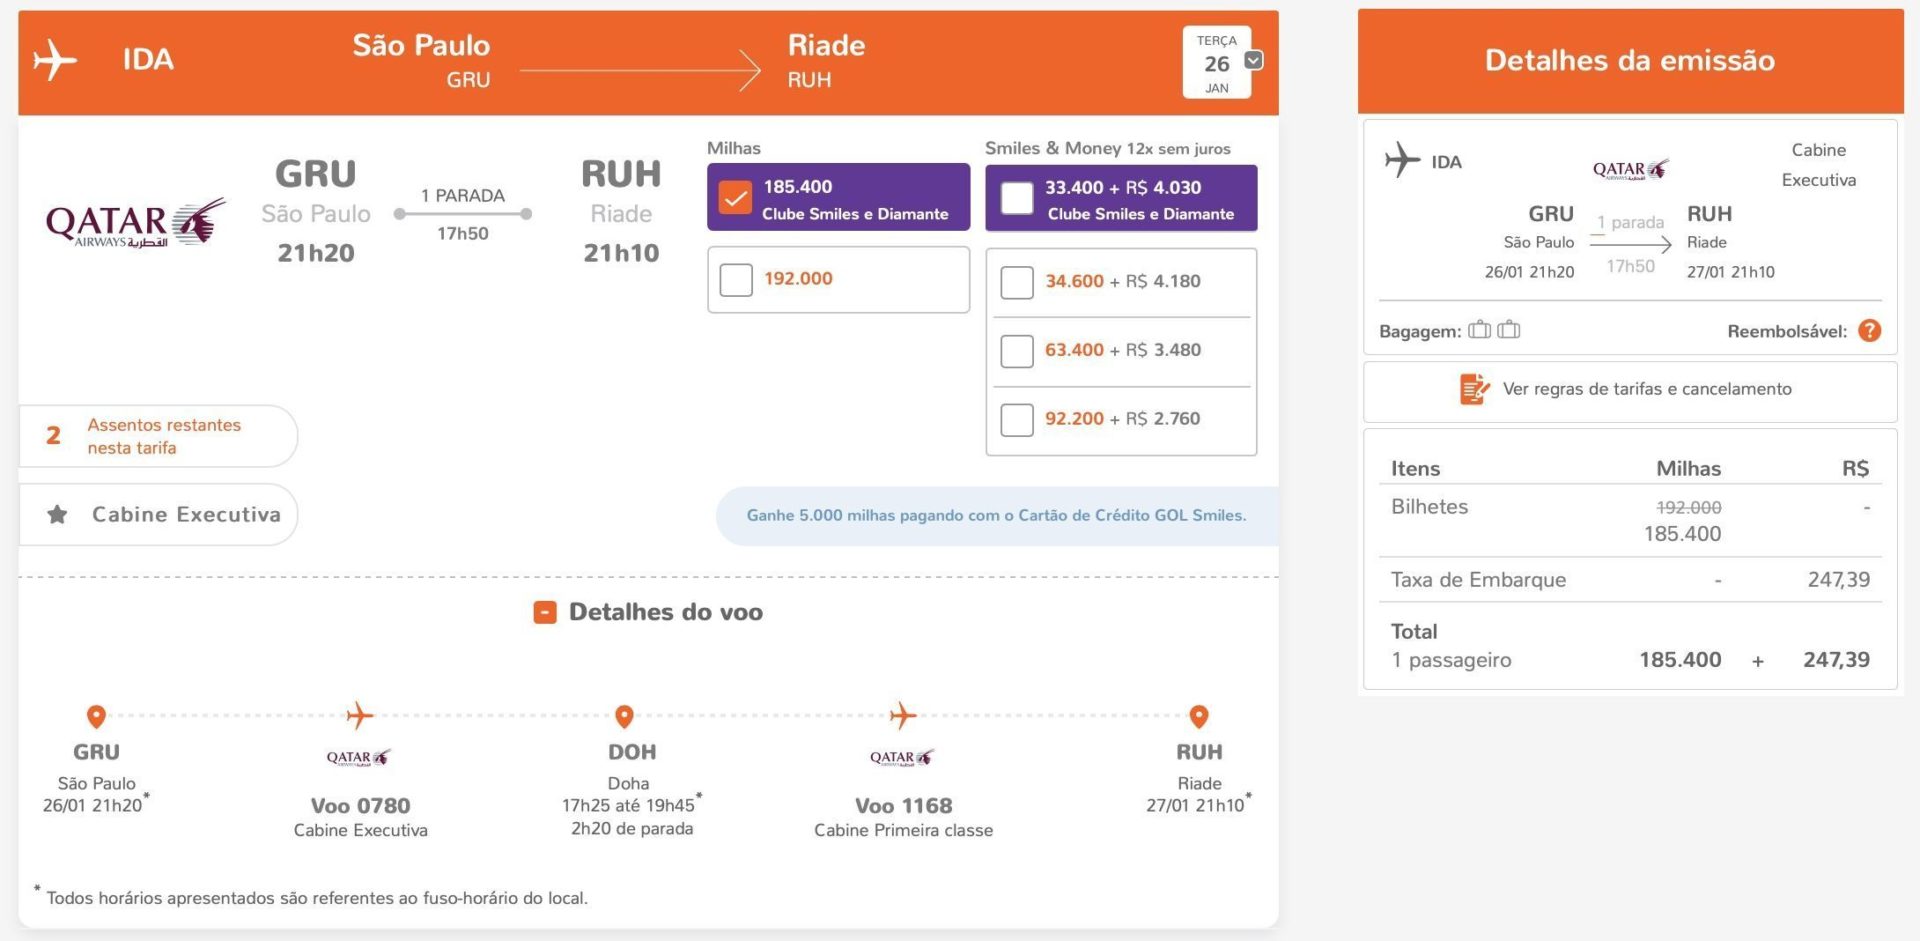Select the 92.200 + R$ 2.760 option
The width and height of the screenshot is (1920, 941).
tap(1017, 420)
